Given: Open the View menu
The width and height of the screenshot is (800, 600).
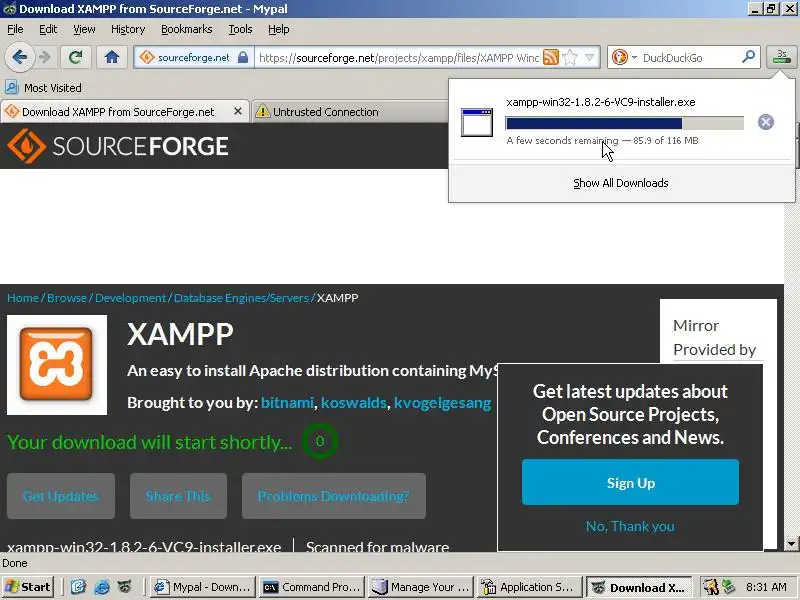Looking at the screenshot, I should tap(84, 30).
